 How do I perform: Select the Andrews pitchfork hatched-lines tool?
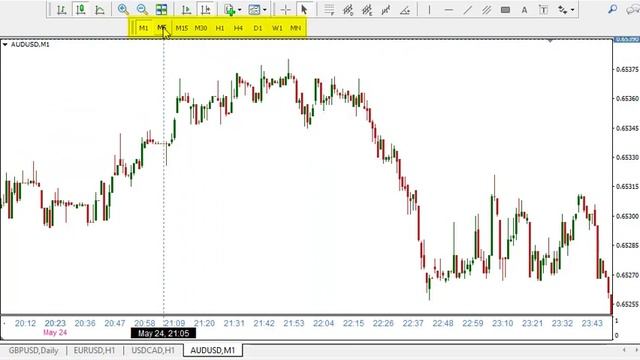(x=348, y=9)
